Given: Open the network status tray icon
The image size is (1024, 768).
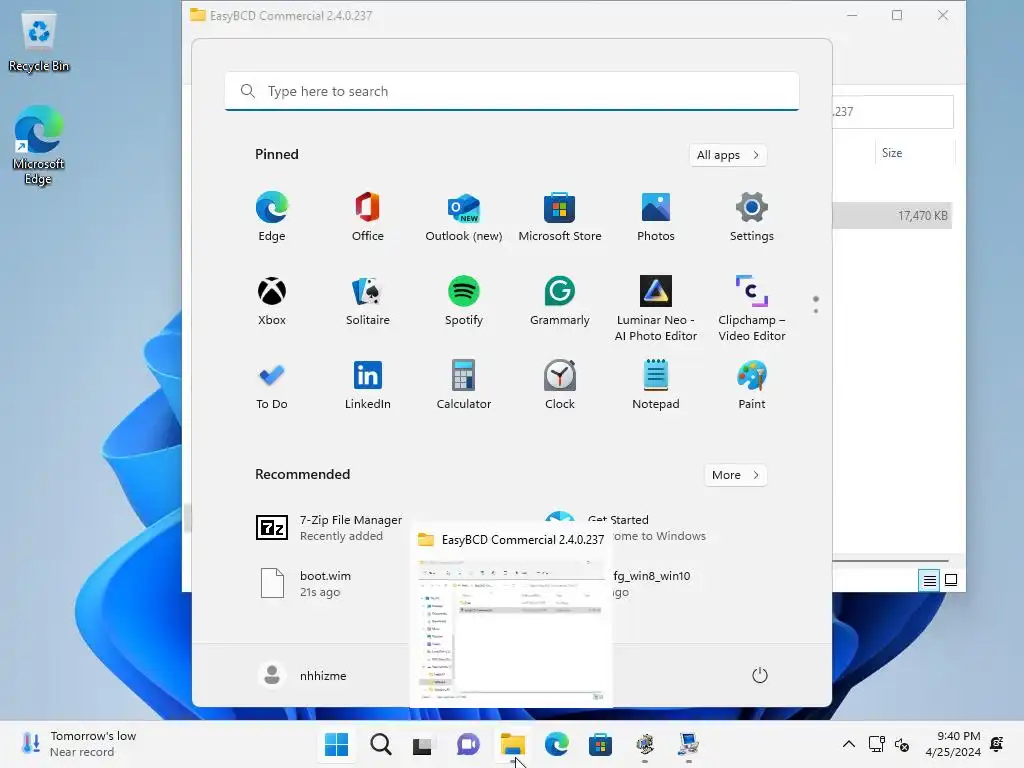Looking at the screenshot, I should (x=876, y=744).
